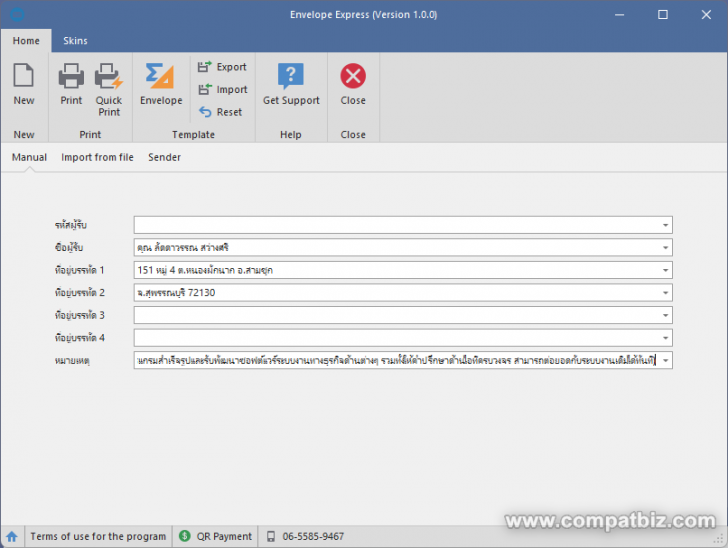Reset the template to default
This screenshot has height=548, width=728.
coord(221,112)
